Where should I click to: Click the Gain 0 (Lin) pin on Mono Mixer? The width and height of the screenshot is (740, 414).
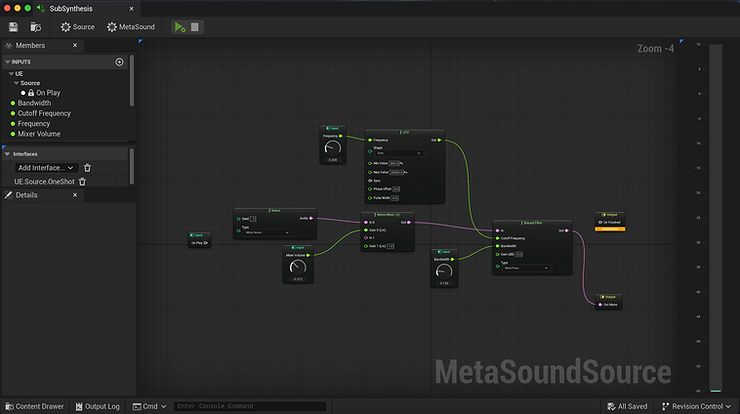(x=366, y=230)
